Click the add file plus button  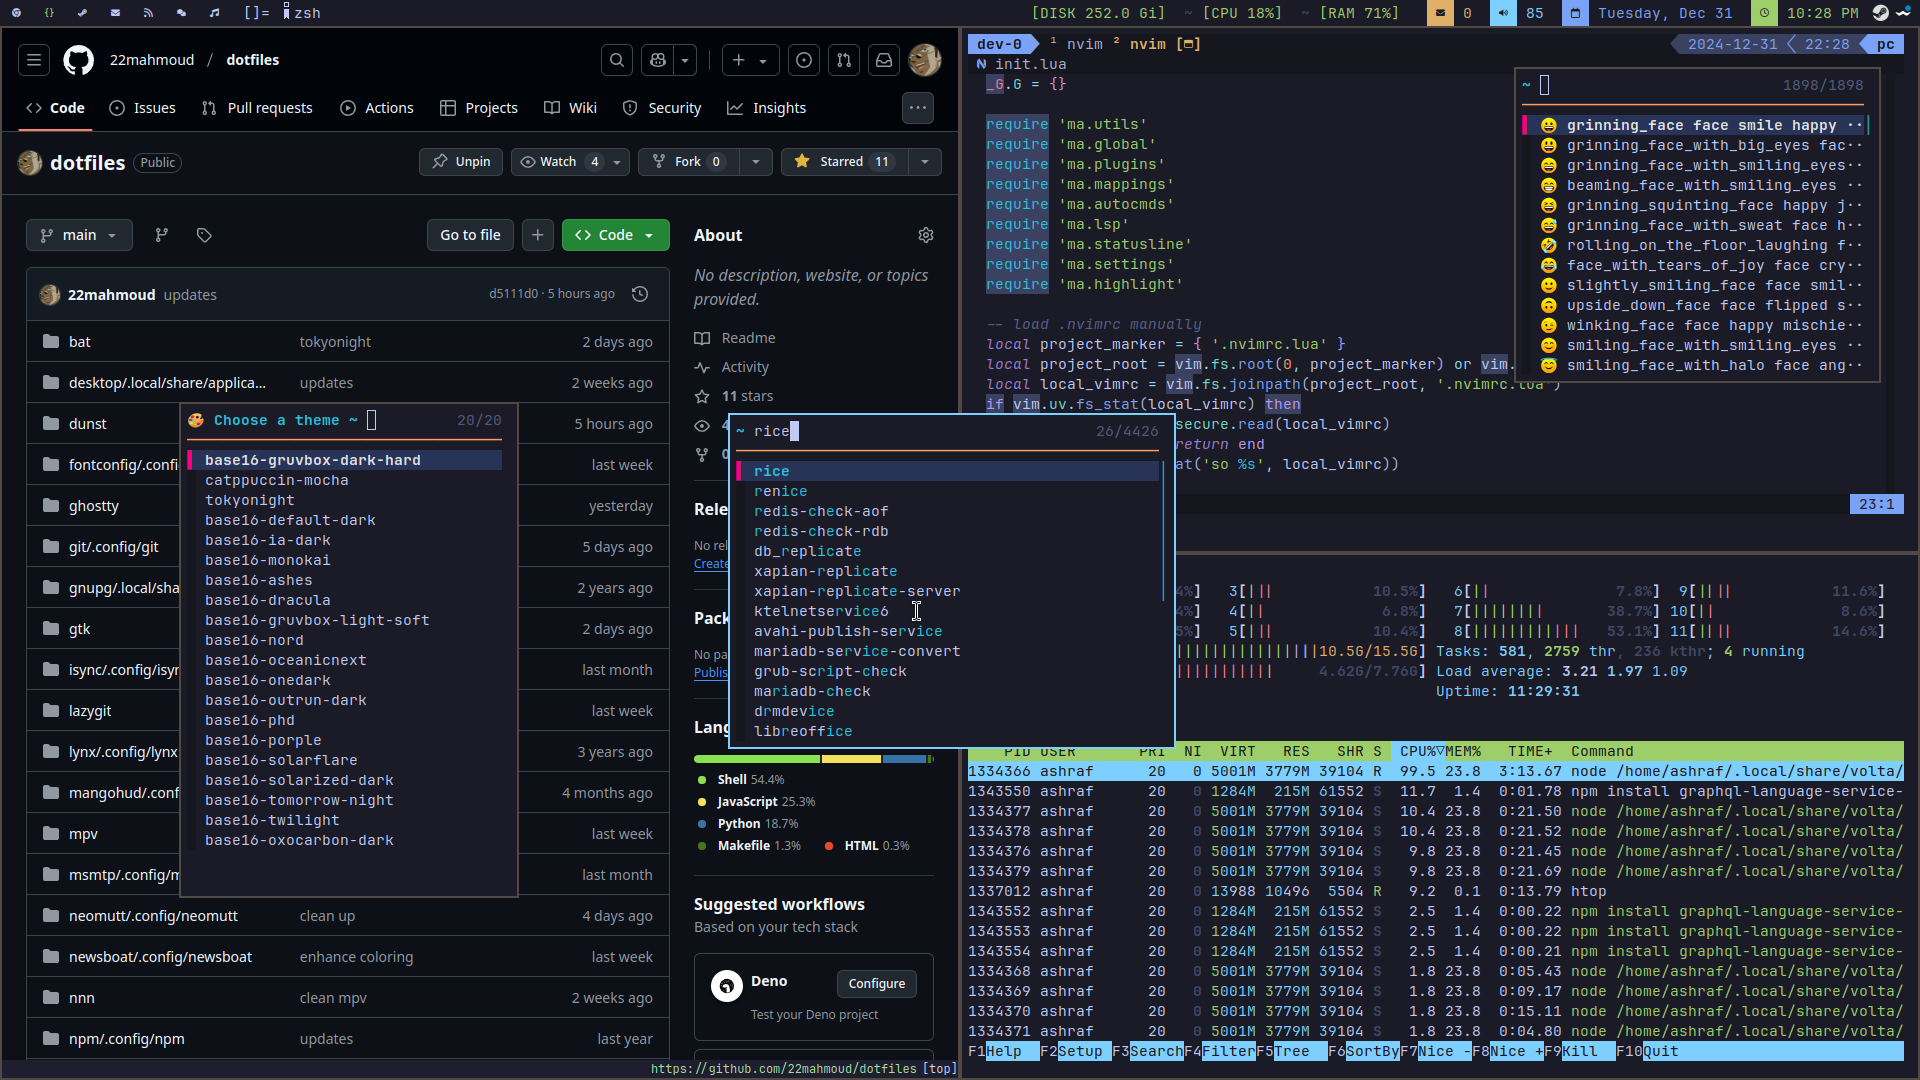tap(537, 235)
